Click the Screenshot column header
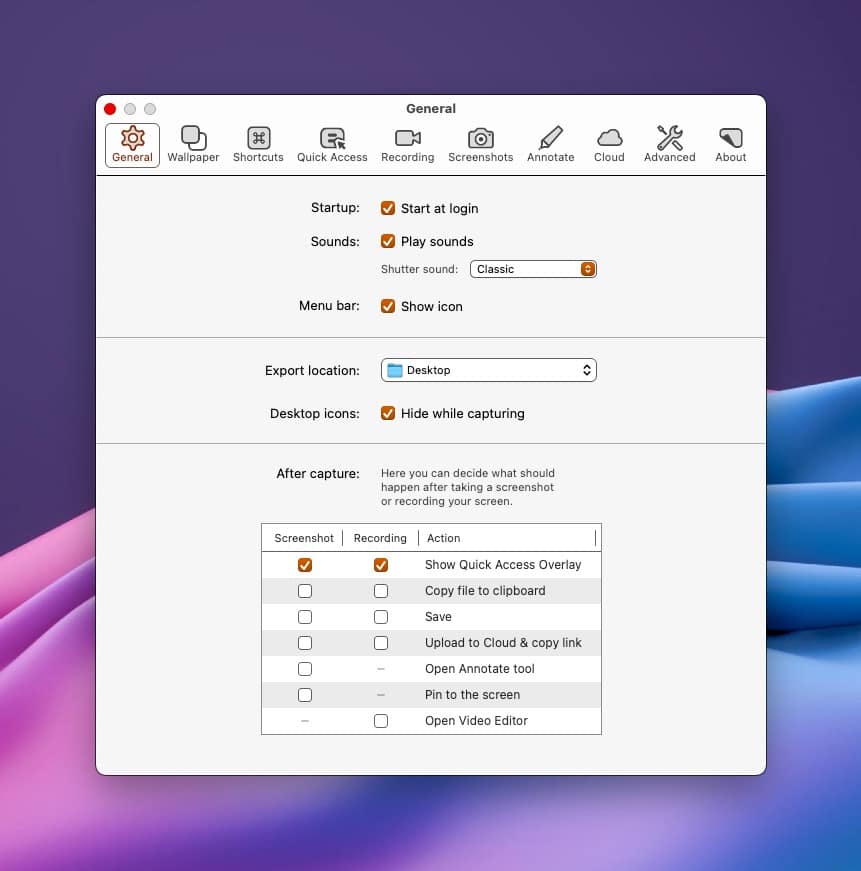This screenshot has height=871, width=861. tap(304, 538)
